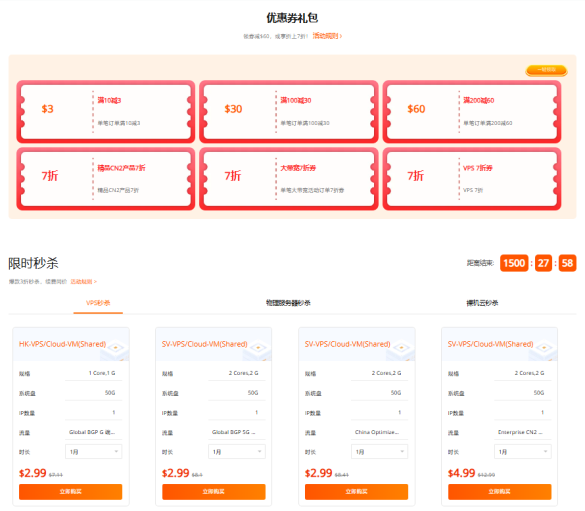Claim all coupons with orange pill button
The width and height of the screenshot is (585, 511).
547,70
